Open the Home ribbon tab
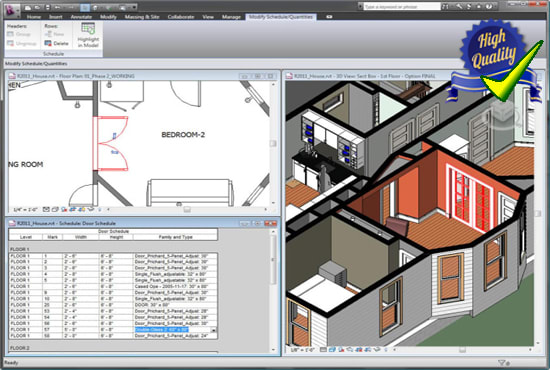 [x=34, y=17]
